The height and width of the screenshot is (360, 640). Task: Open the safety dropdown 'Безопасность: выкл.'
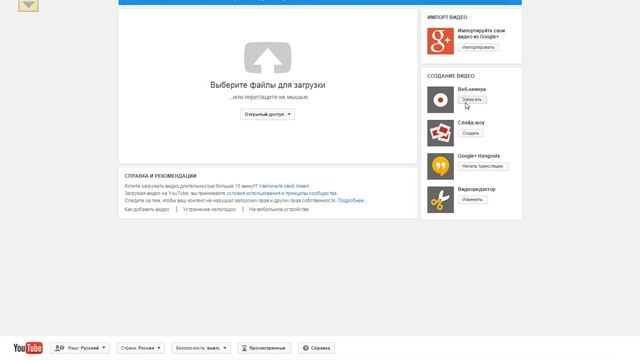point(201,348)
